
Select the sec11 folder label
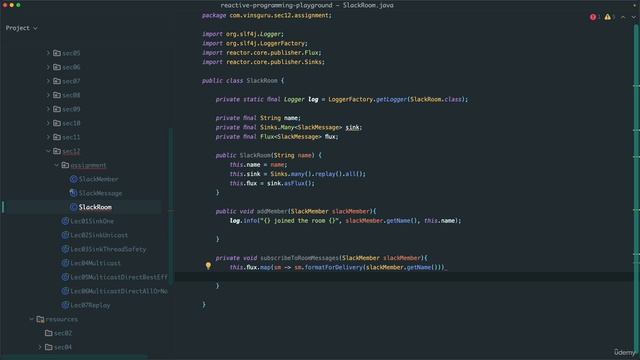pyautogui.click(x=71, y=137)
